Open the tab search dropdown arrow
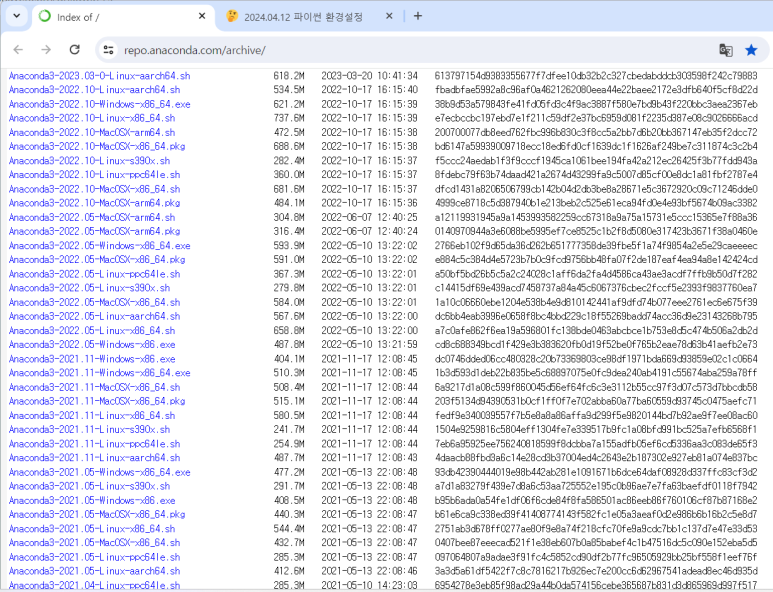This screenshot has width=773, height=592. tap(16, 16)
